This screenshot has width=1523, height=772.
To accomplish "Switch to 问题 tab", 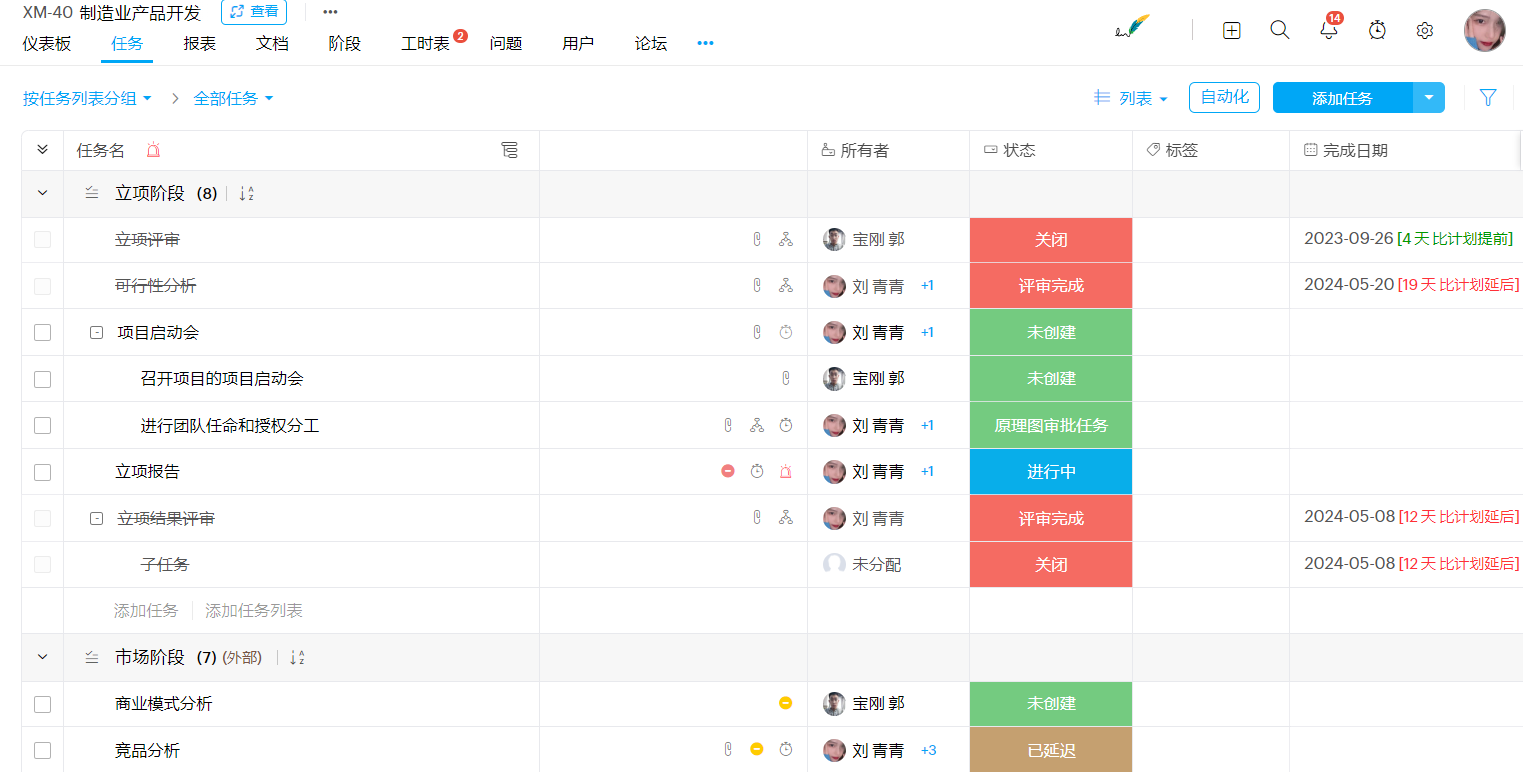I will point(506,44).
